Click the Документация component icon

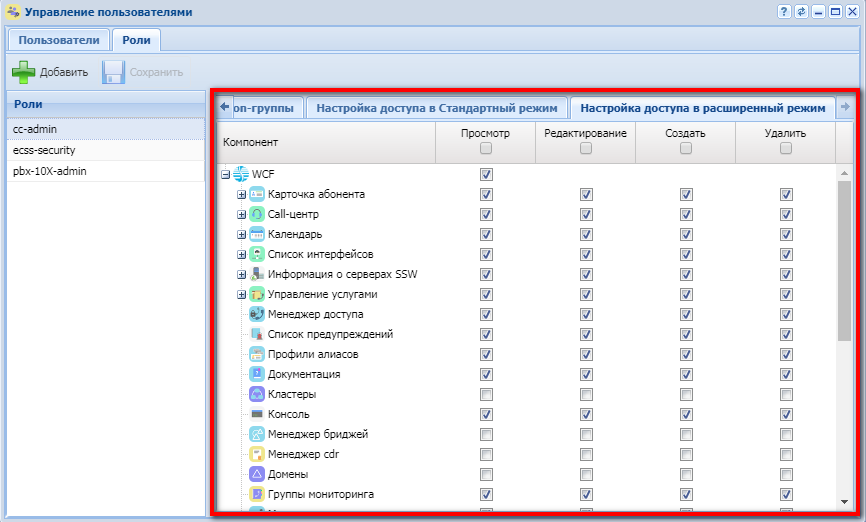tap(257, 374)
